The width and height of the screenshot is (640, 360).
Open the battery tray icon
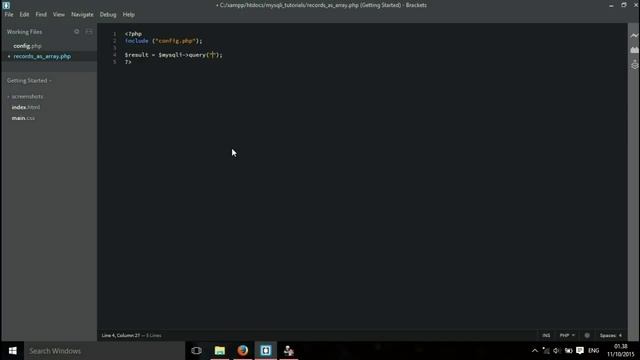click(568, 351)
